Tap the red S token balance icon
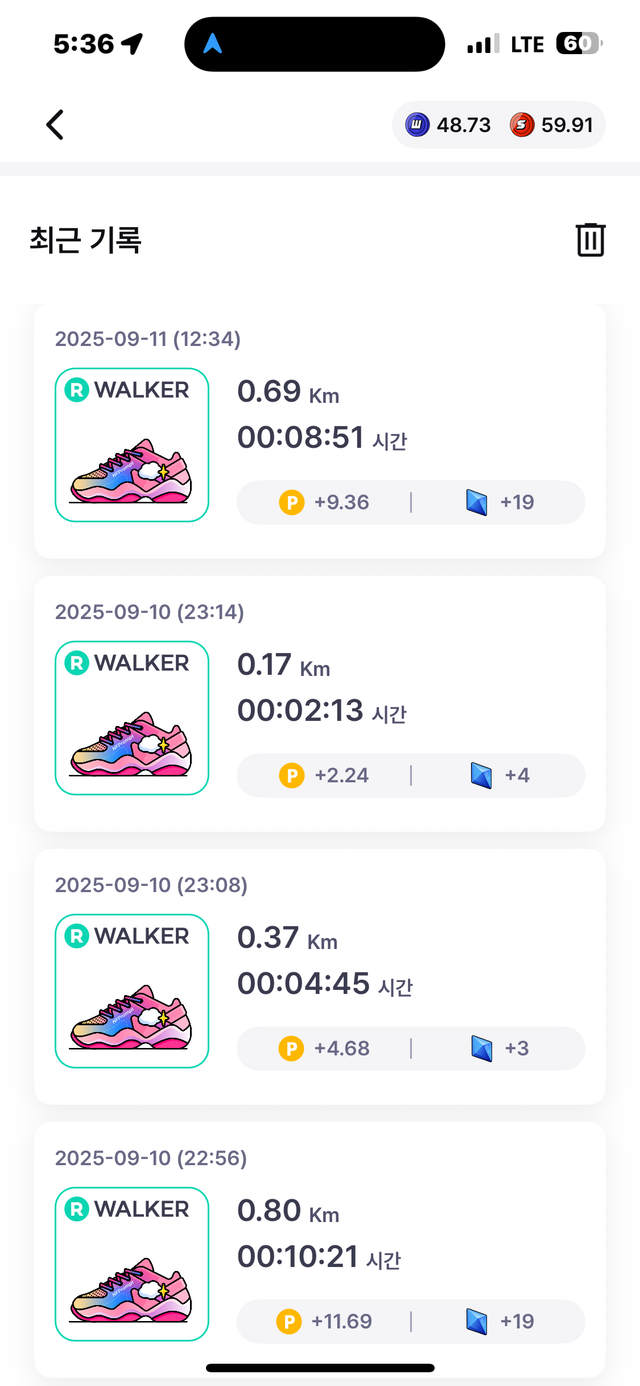The width and height of the screenshot is (640, 1386). coord(521,125)
